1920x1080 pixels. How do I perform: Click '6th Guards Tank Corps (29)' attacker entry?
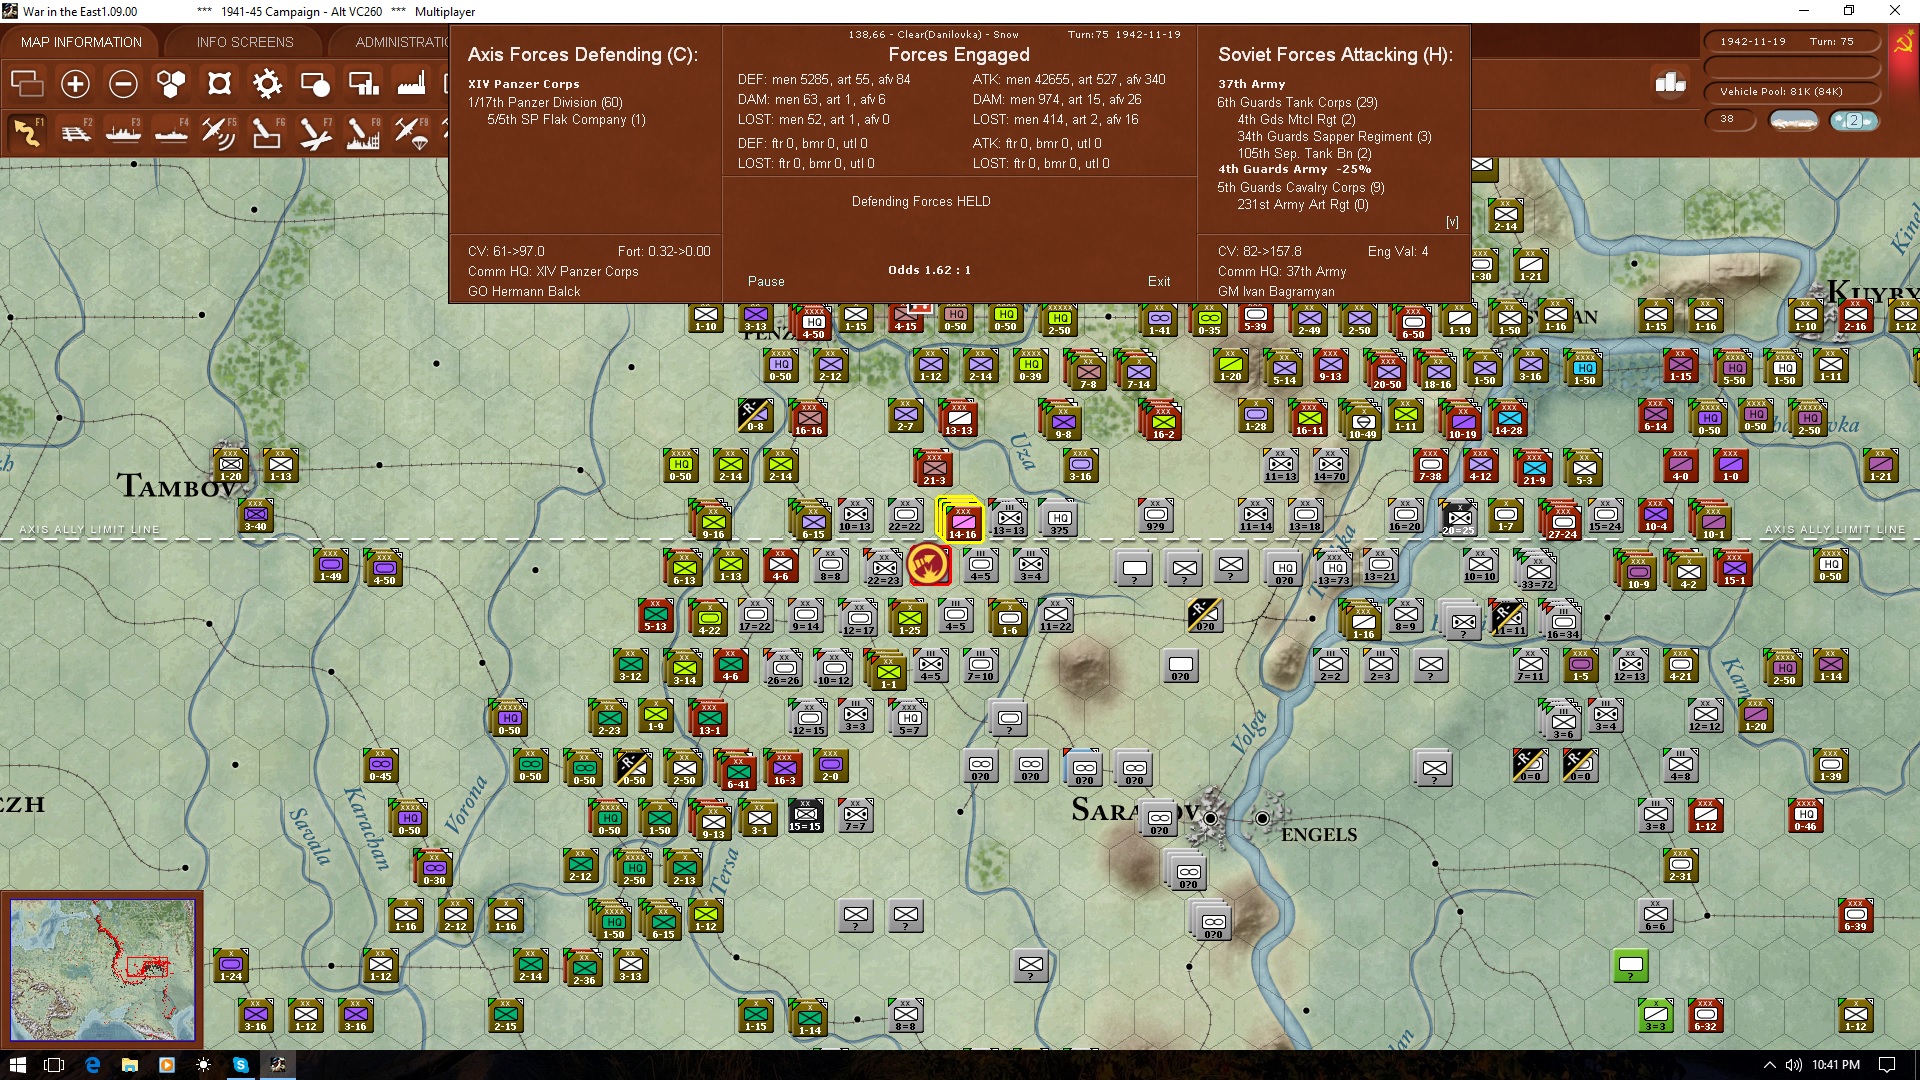pyautogui.click(x=1297, y=102)
